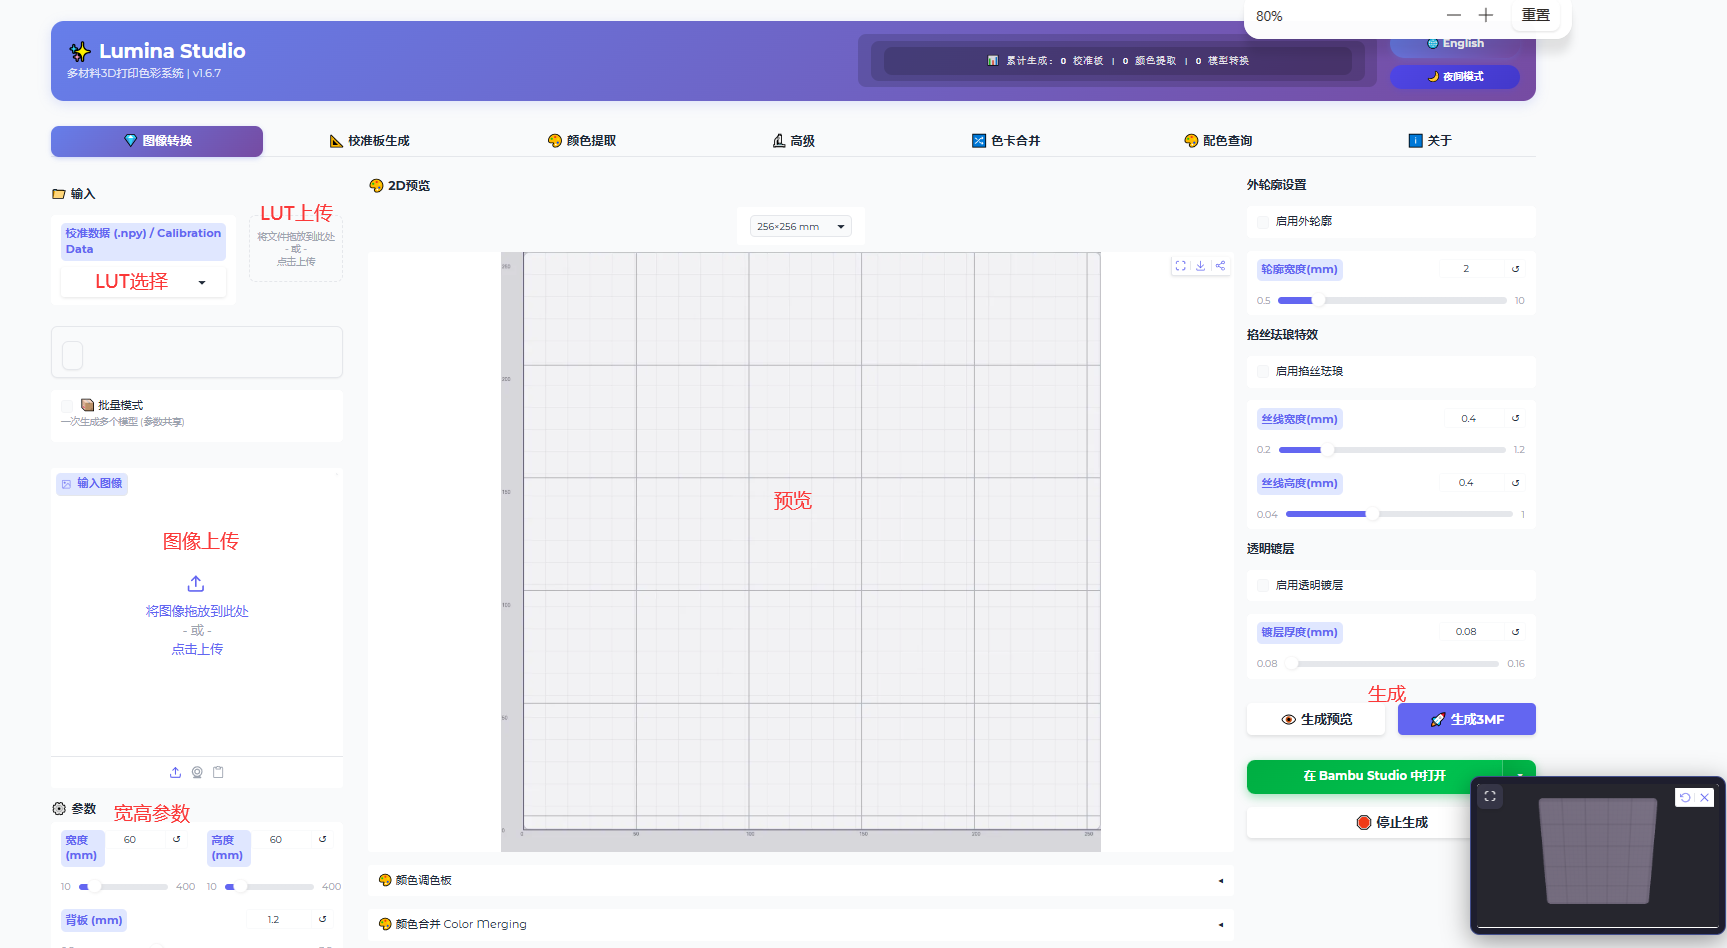Click the gear icon next to 参数
The width and height of the screenshot is (1727, 948).
point(59,808)
